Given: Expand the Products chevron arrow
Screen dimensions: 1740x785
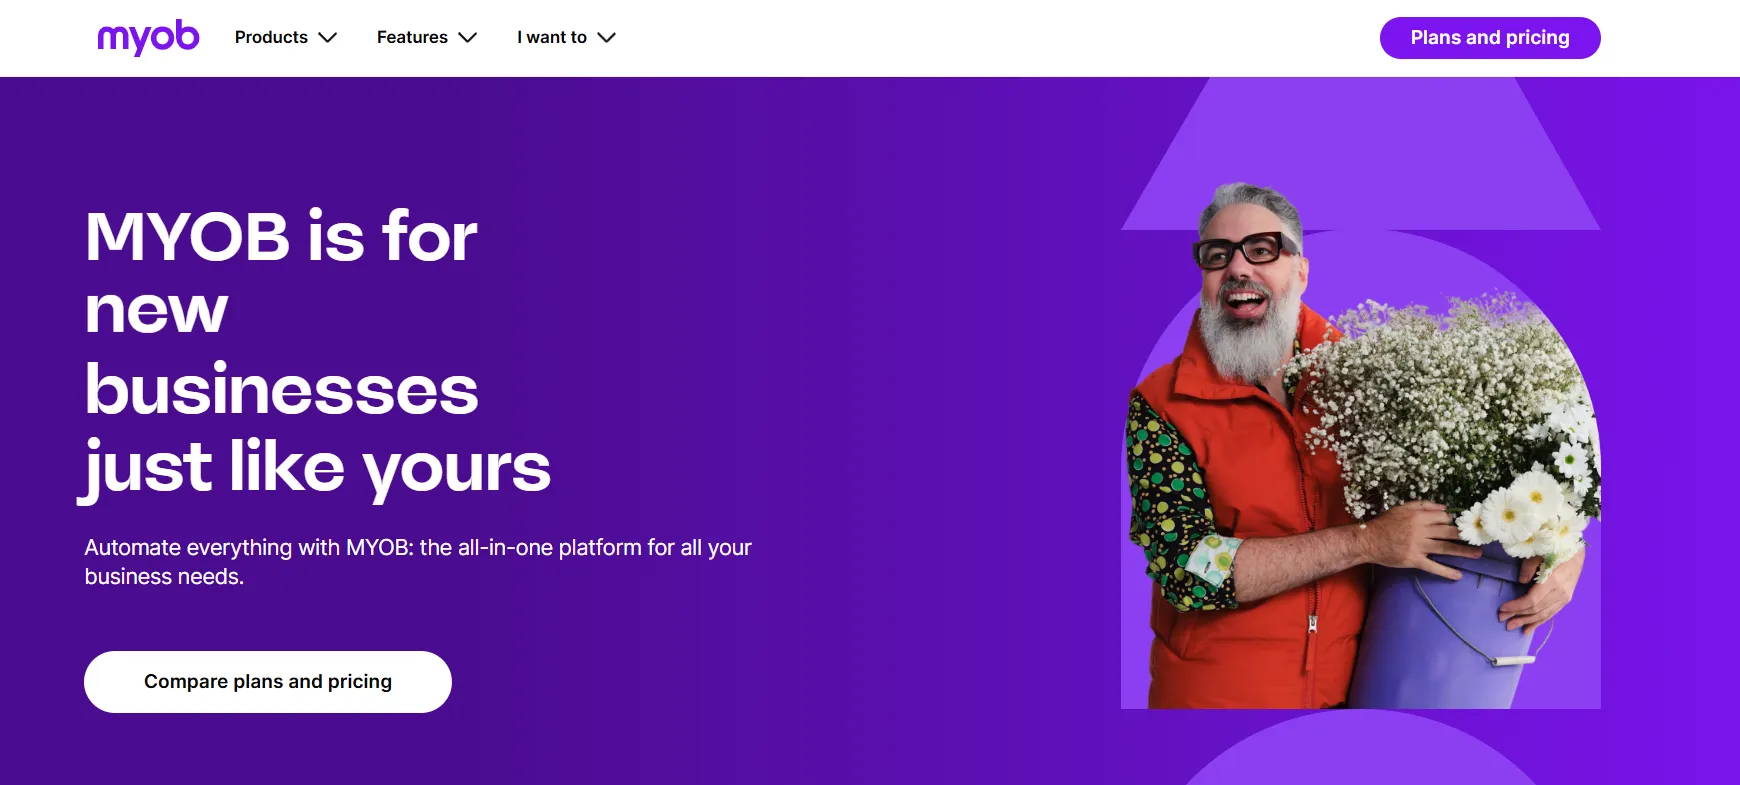Looking at the screenshot, I should 327,38.
